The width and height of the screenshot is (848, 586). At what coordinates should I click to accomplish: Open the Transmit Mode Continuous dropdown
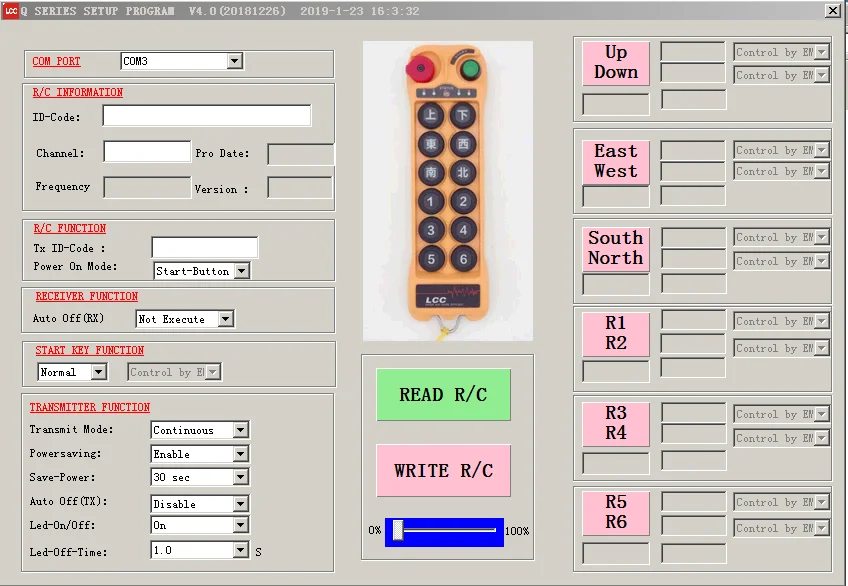(x=200, y=430)
